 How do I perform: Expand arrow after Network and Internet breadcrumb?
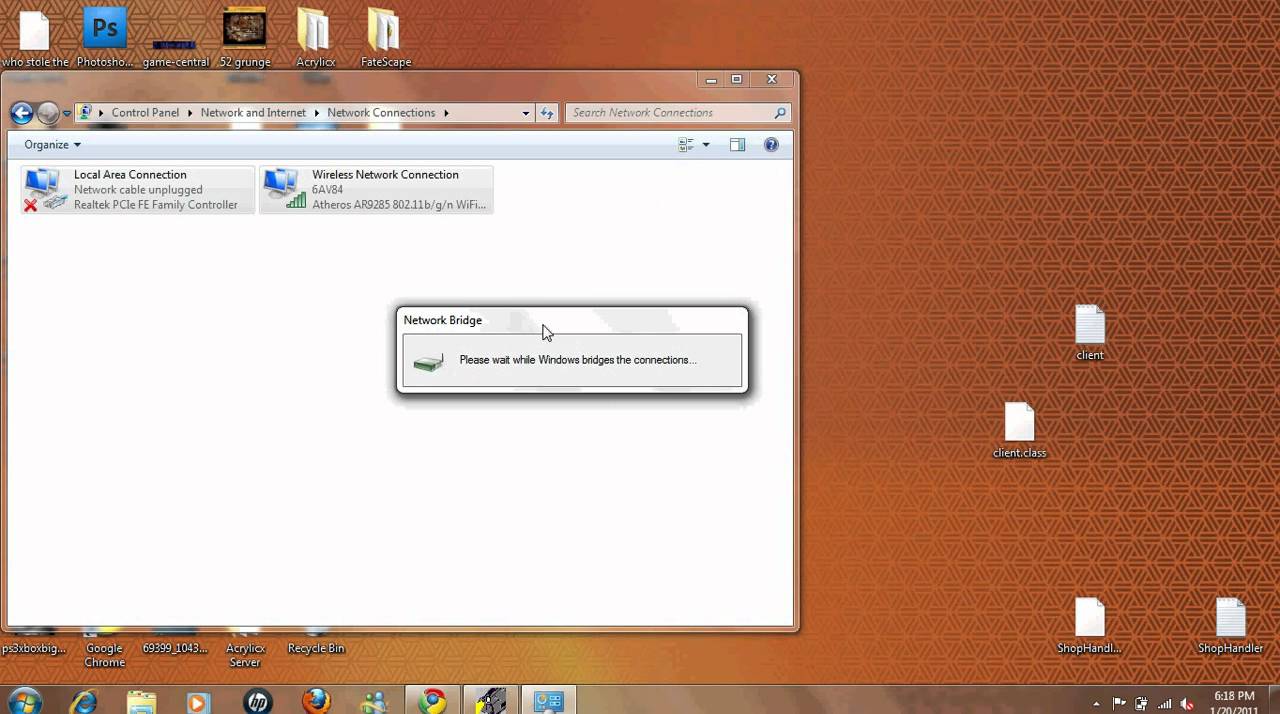[317, 113]
